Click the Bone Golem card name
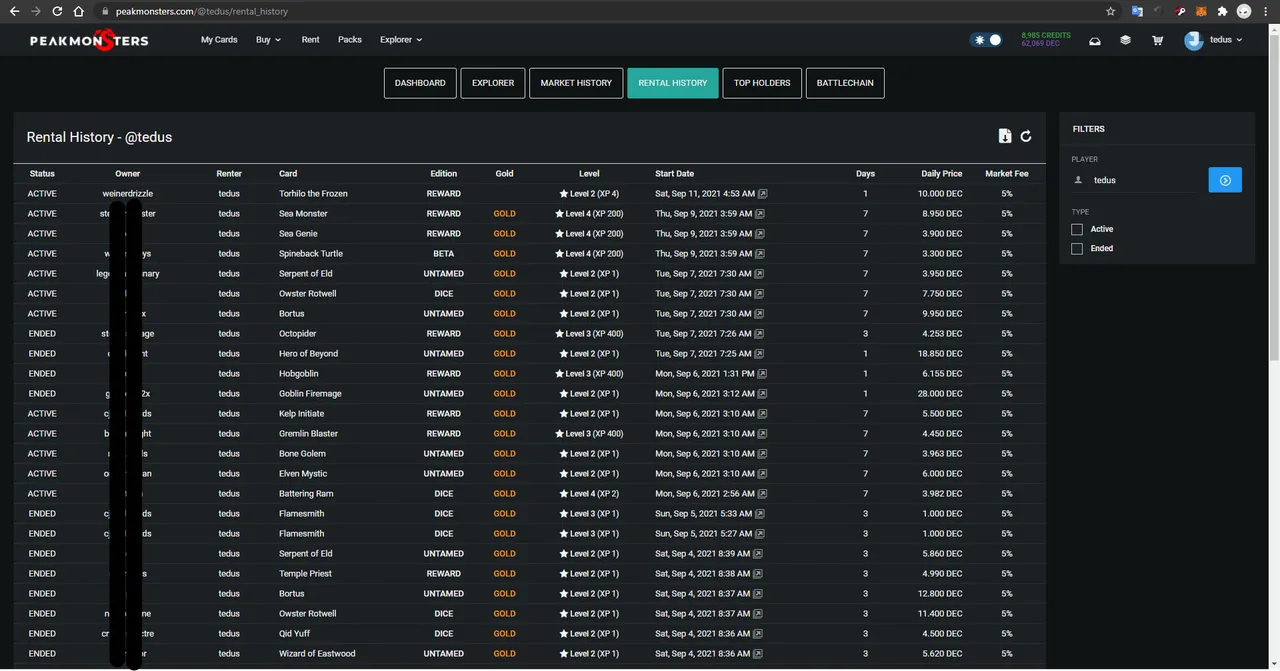Viewport: 1280px width, 671px height. coord(302,453)
